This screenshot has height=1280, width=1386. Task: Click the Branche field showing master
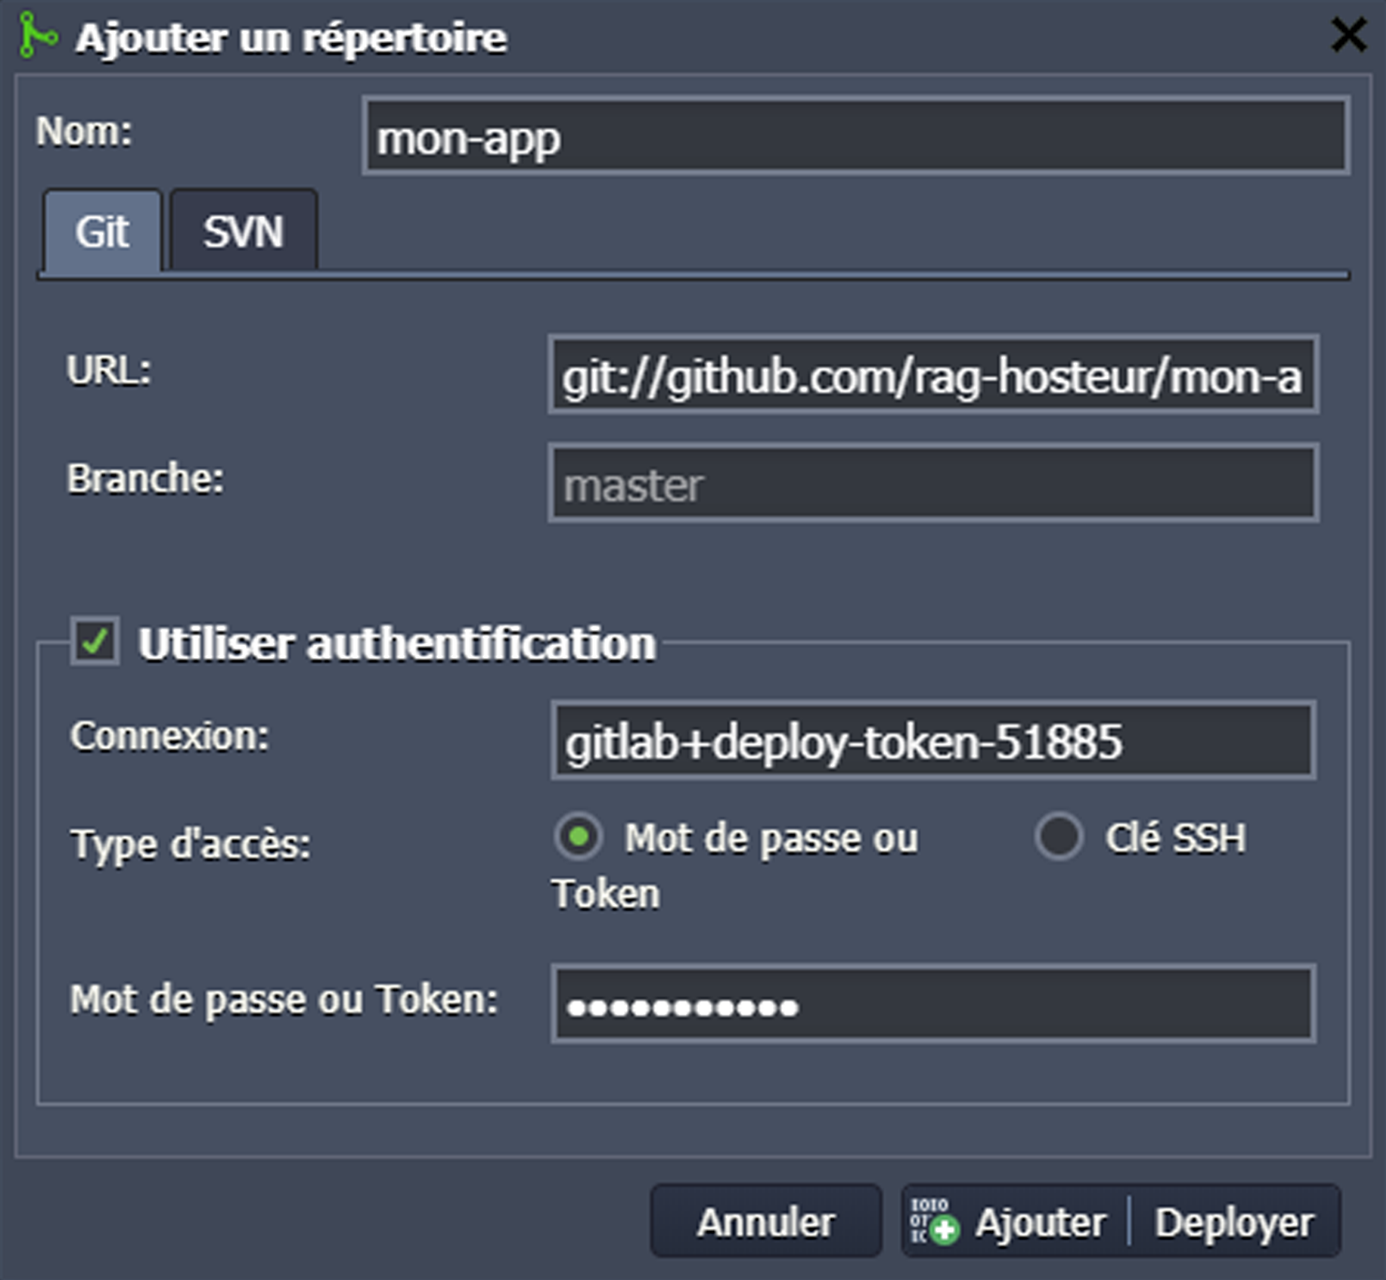(932, 485)
